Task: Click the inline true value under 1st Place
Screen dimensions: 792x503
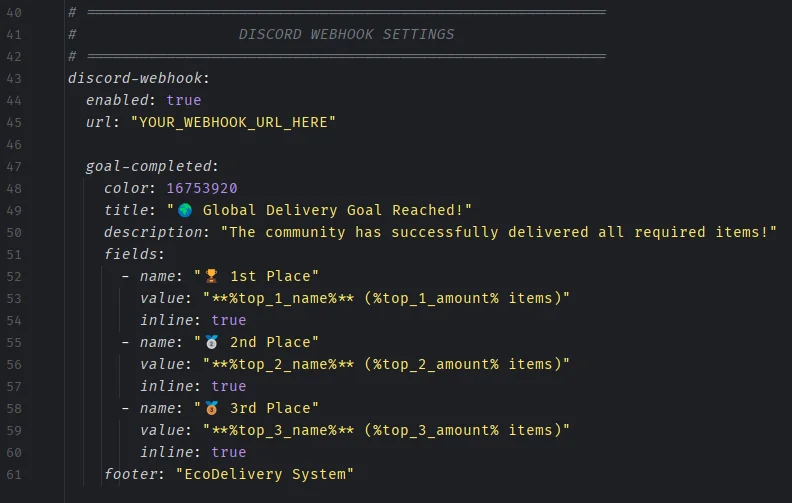Action: tap(229, 320)
